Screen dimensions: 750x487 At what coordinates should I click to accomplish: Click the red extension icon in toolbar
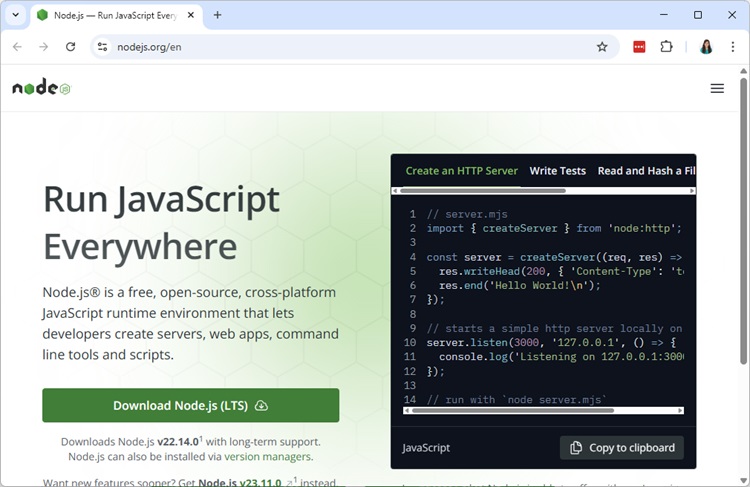point(639,47)
